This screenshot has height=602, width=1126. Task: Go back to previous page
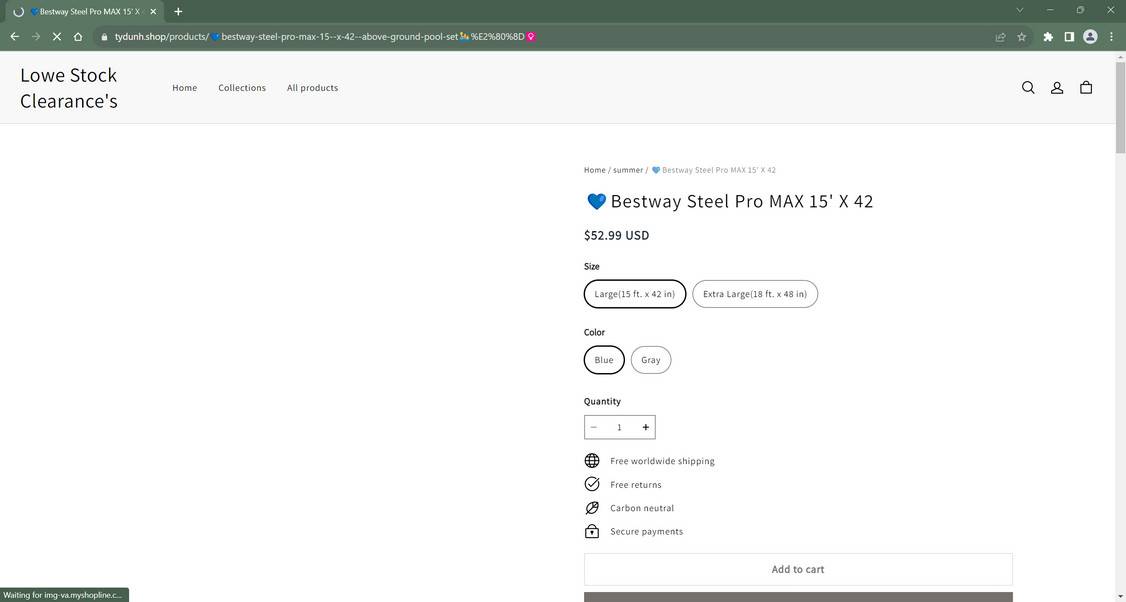click(x=14, y=37)
